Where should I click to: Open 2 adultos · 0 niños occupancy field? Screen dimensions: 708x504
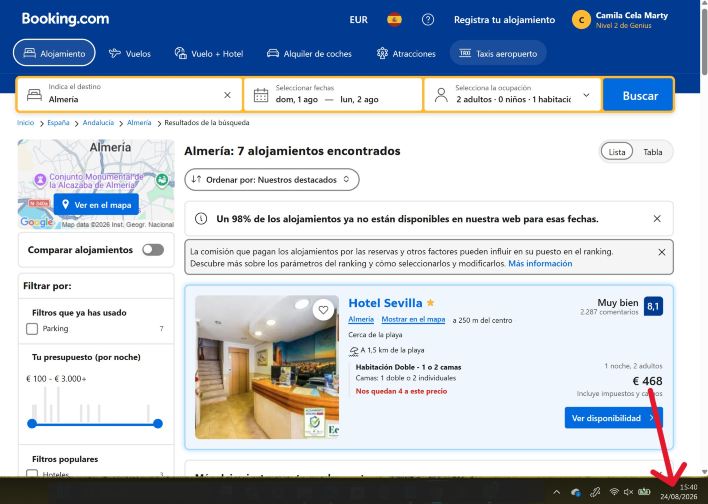[513, 94]
